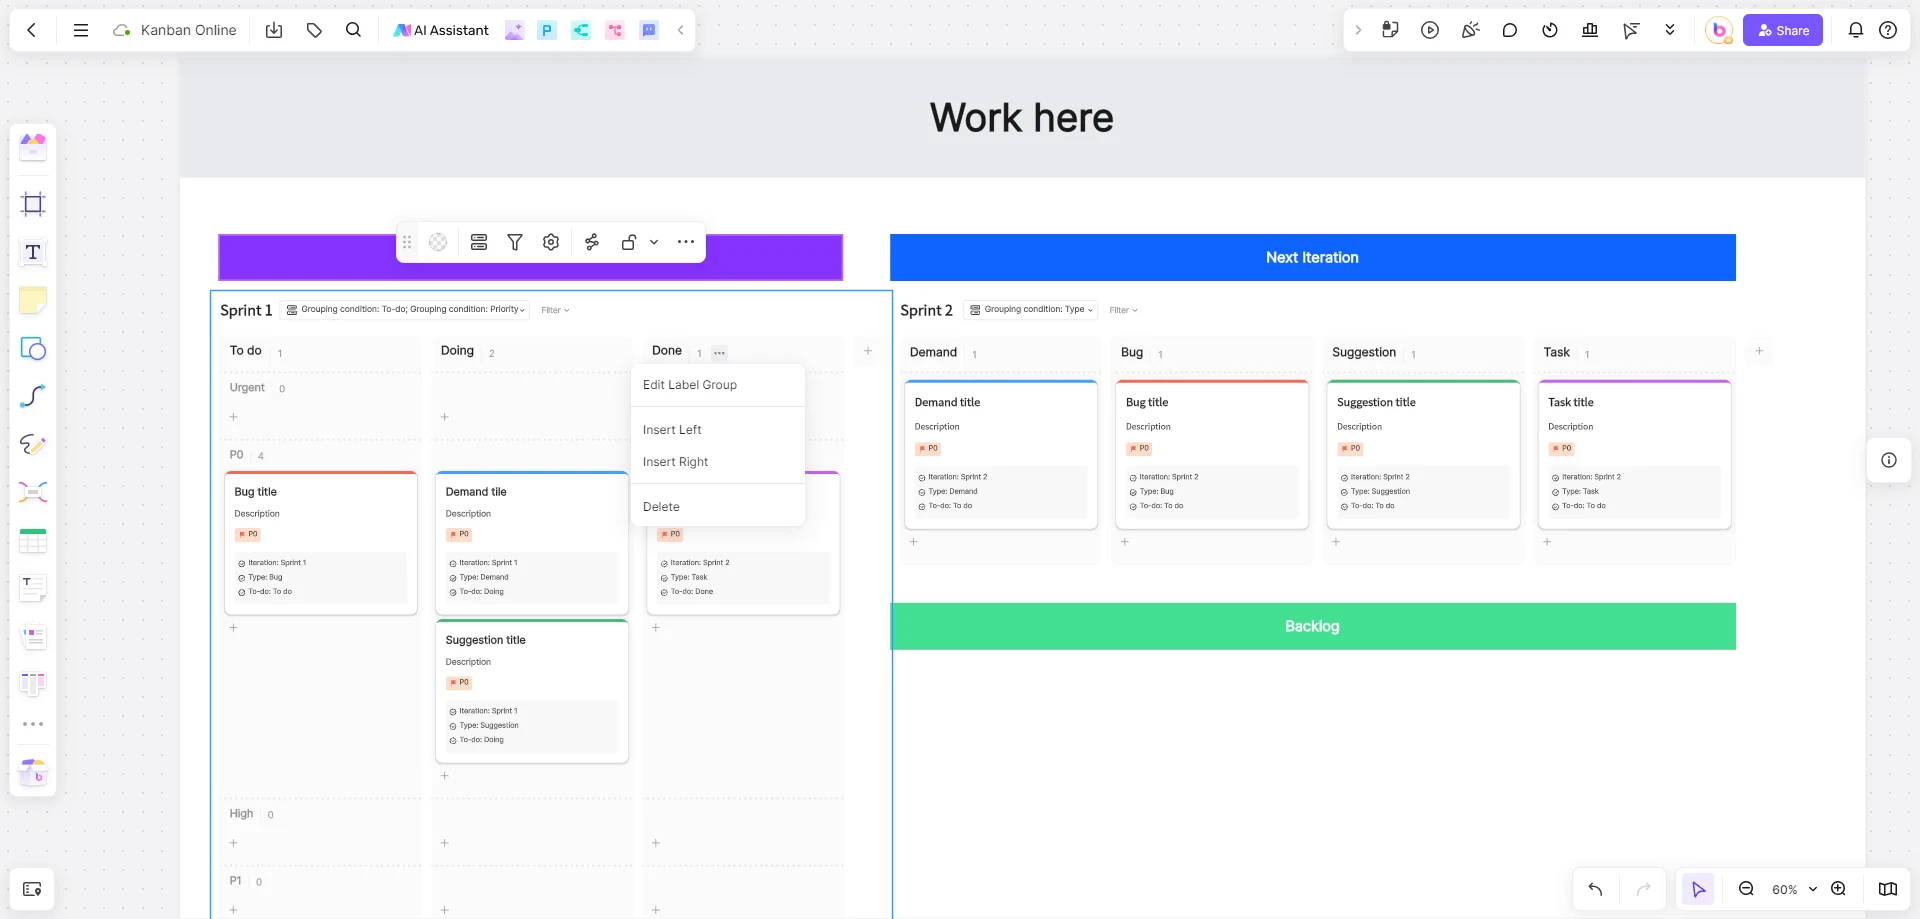1920x919 pixels.
Task: Zoom in with the plus magnifier
Action: (x=1838, y=889)
